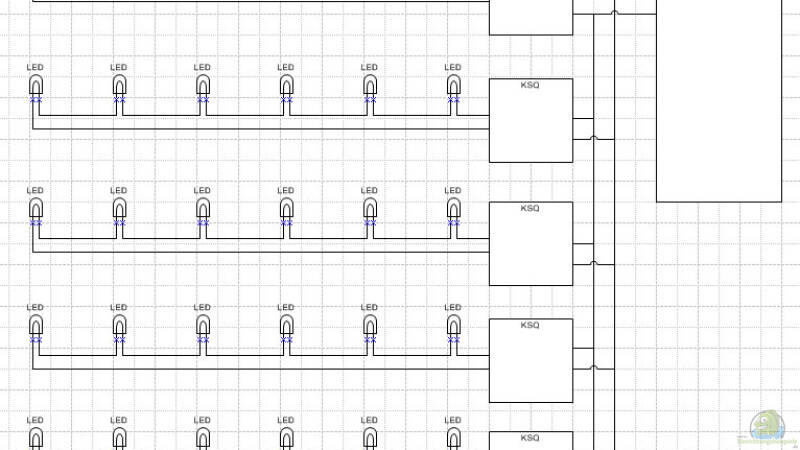This screenshot has width=800, height=450.
Task: Click the first LED in the second row
Action: 36,208
